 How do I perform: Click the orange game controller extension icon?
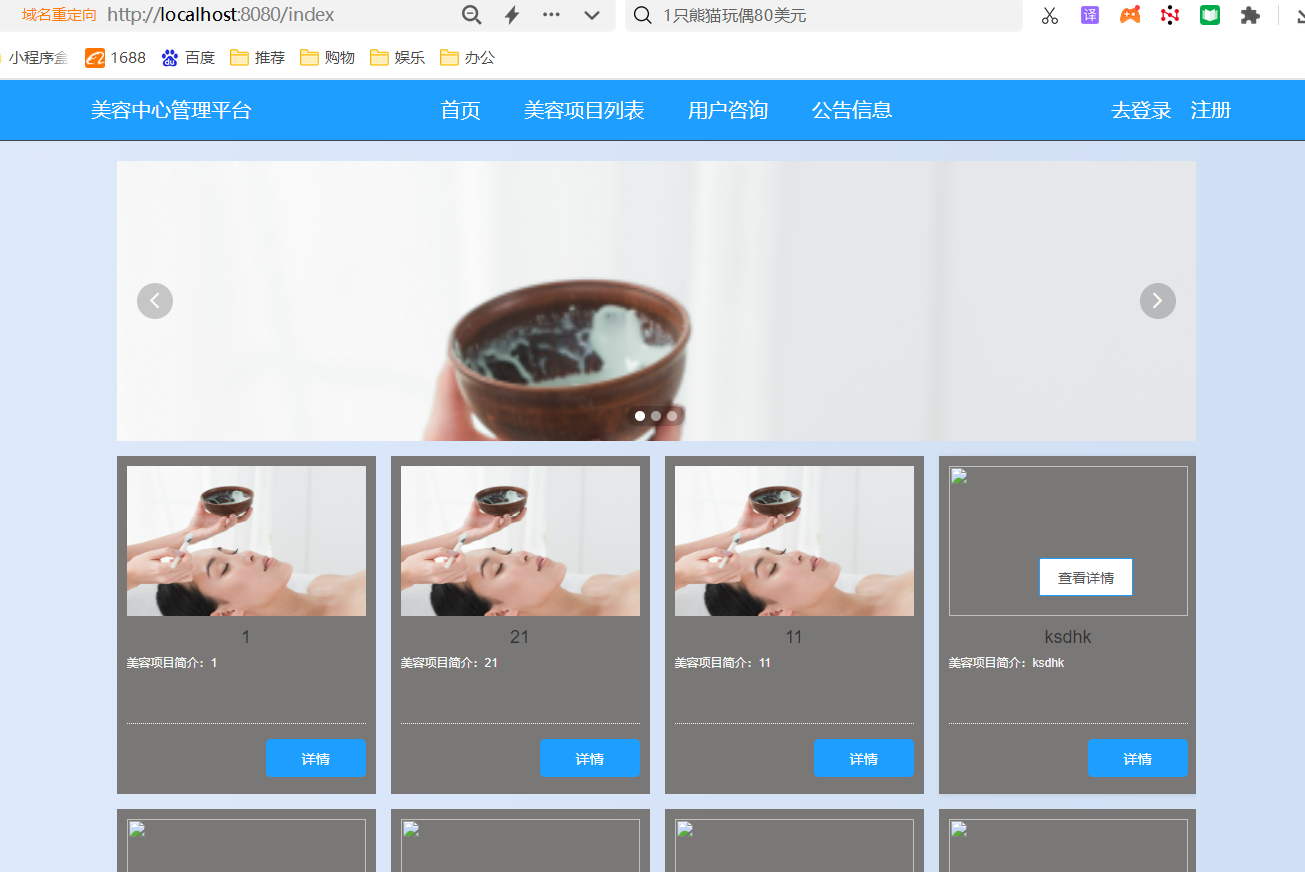coord(1130,15)
